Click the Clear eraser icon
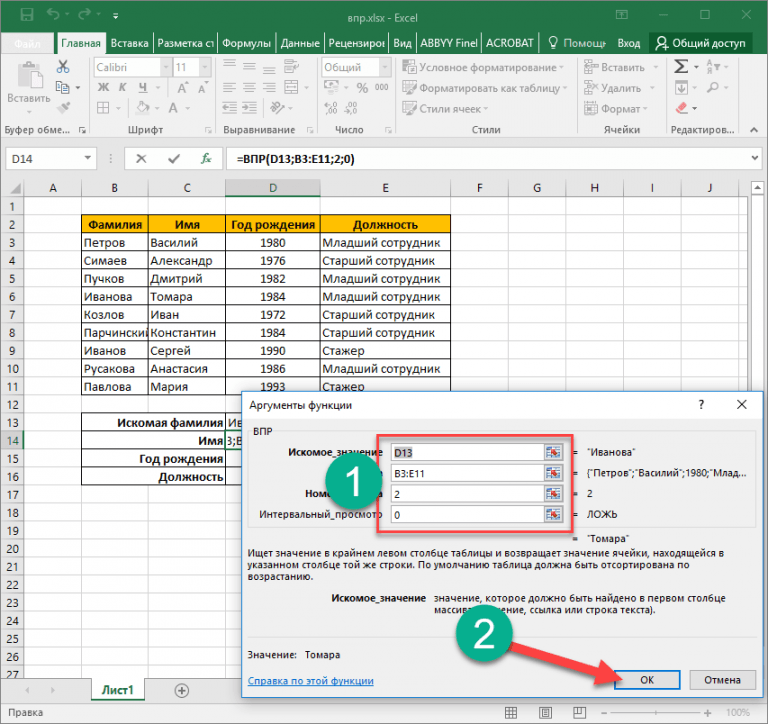The image size is (768, 724). click(x=682, y=108)
